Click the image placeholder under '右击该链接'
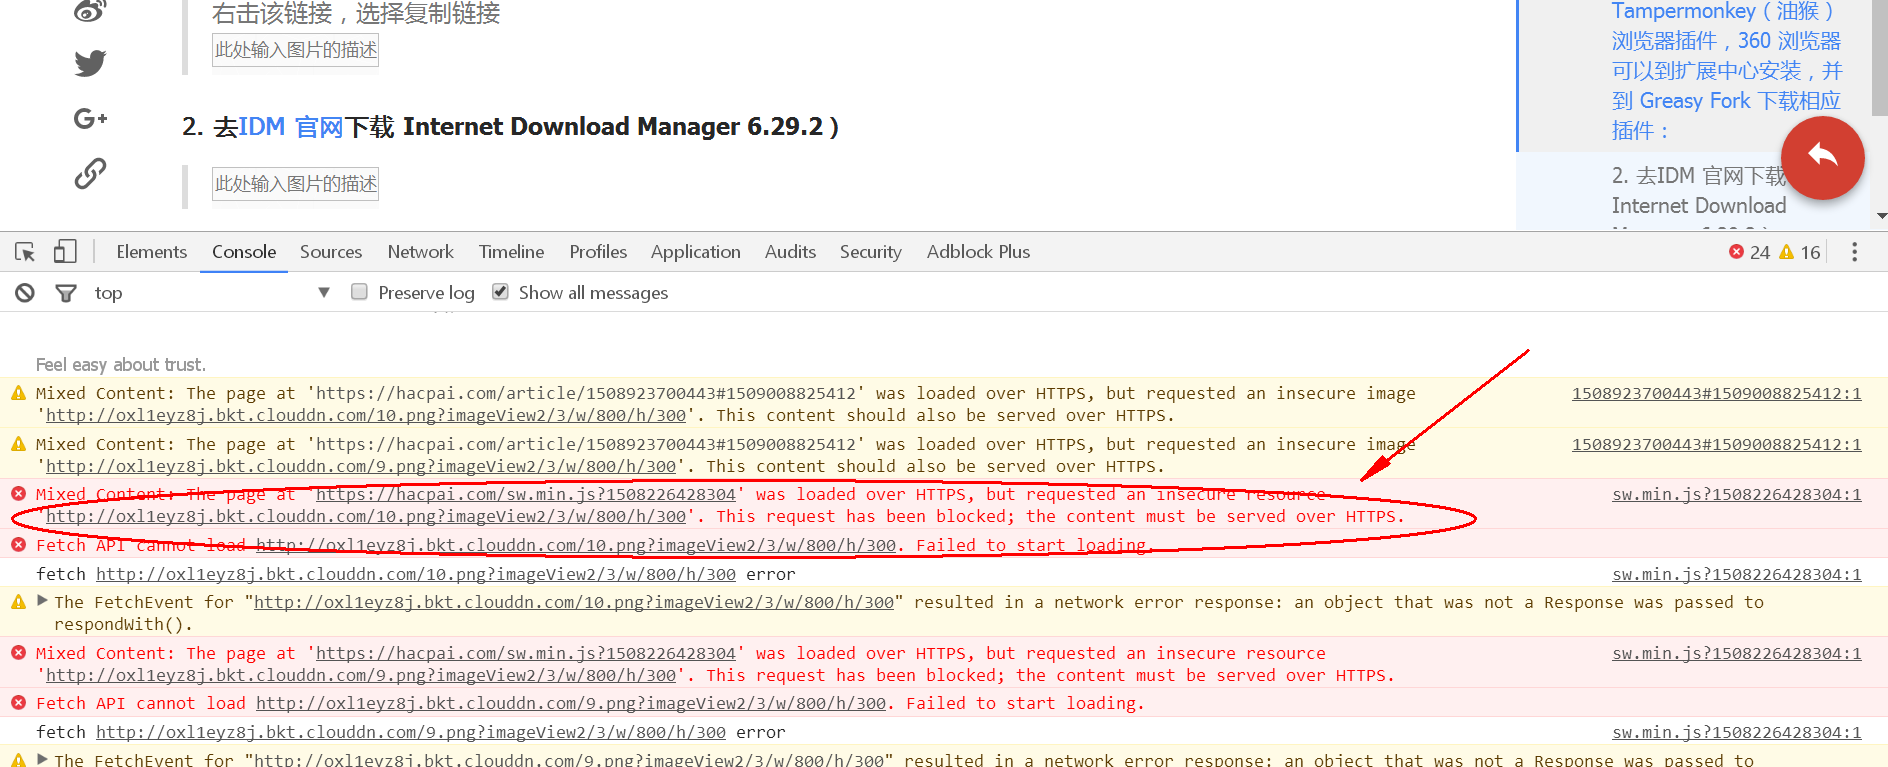 pos(295,50)
